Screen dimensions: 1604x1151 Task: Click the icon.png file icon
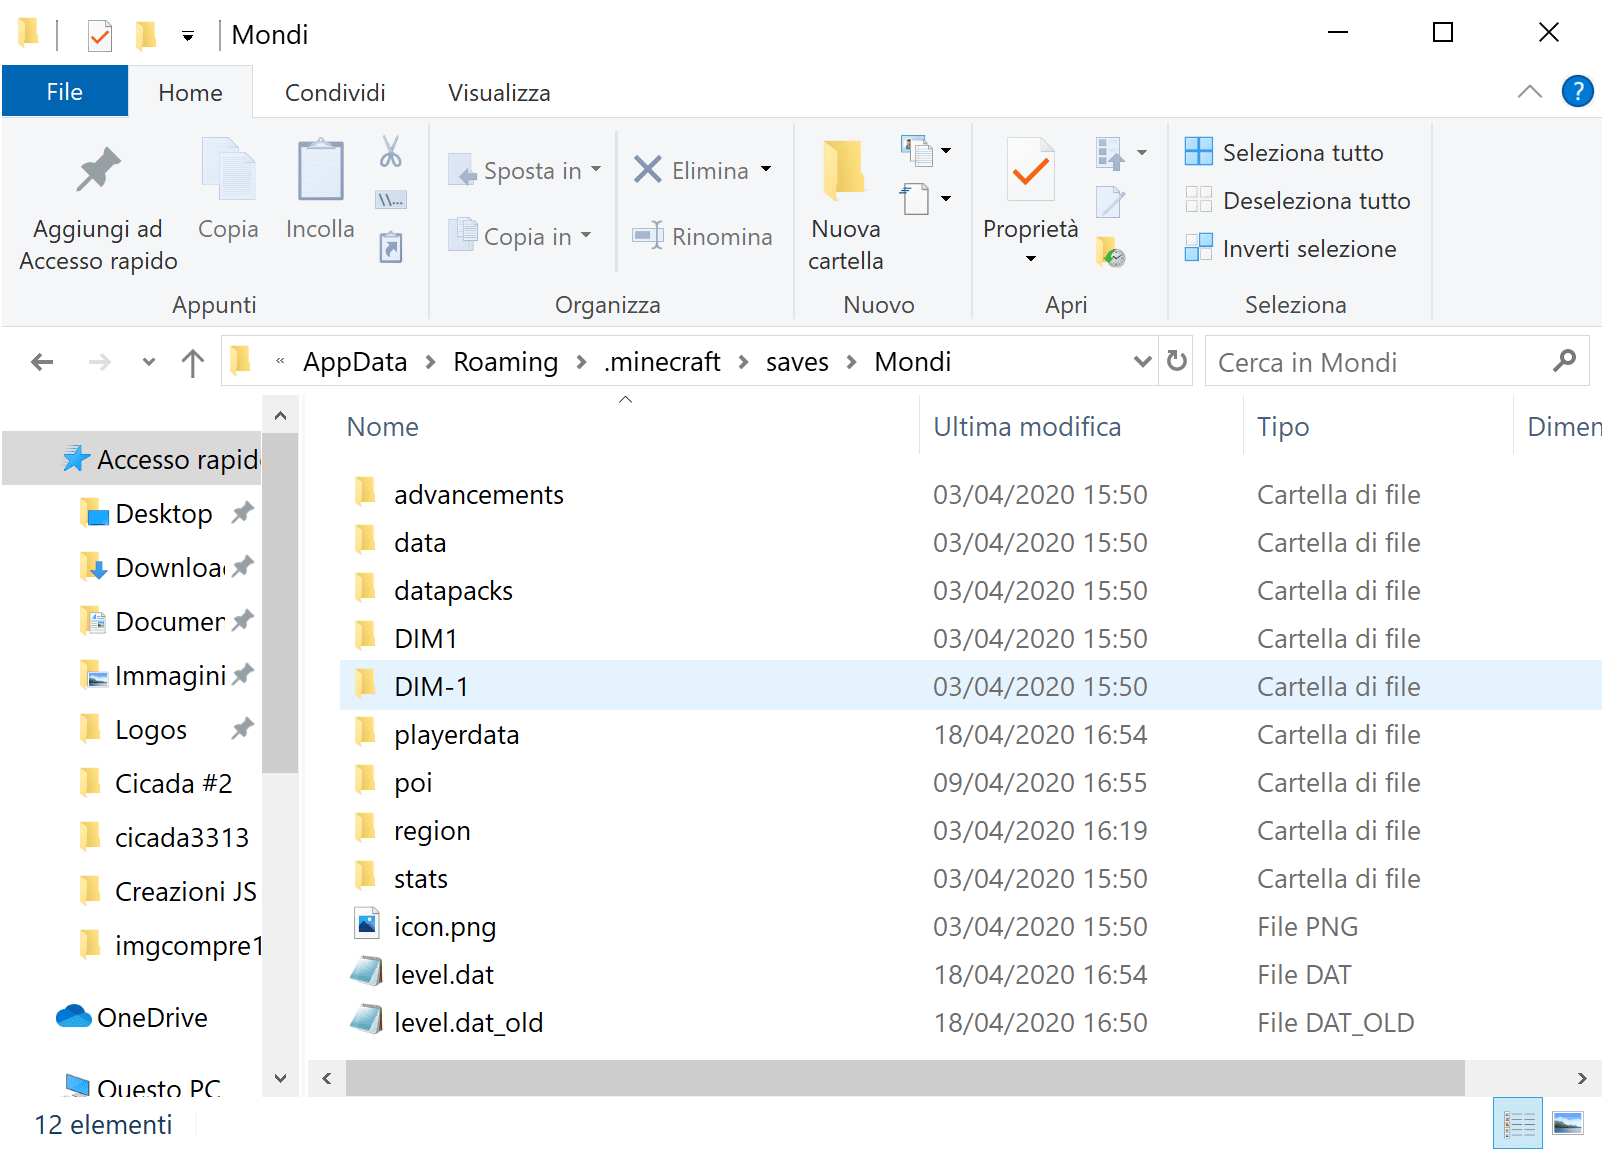(x=367, y=923)
